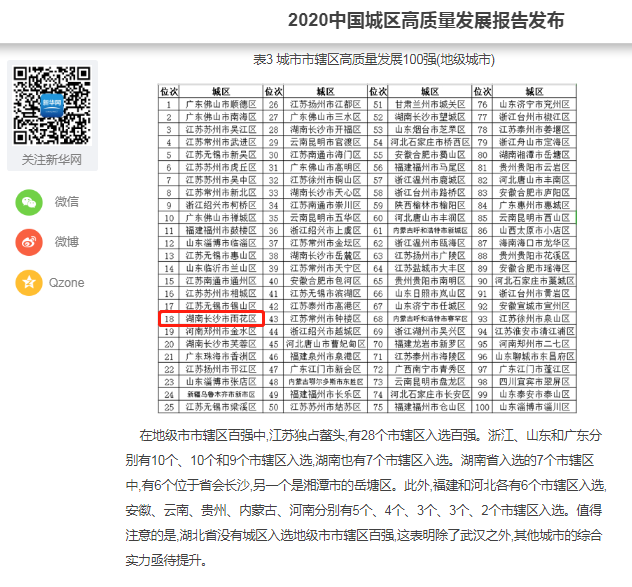Click table cell 广西南宁市青秀区
Screen dimensions: 632x587
click(430, 369)
